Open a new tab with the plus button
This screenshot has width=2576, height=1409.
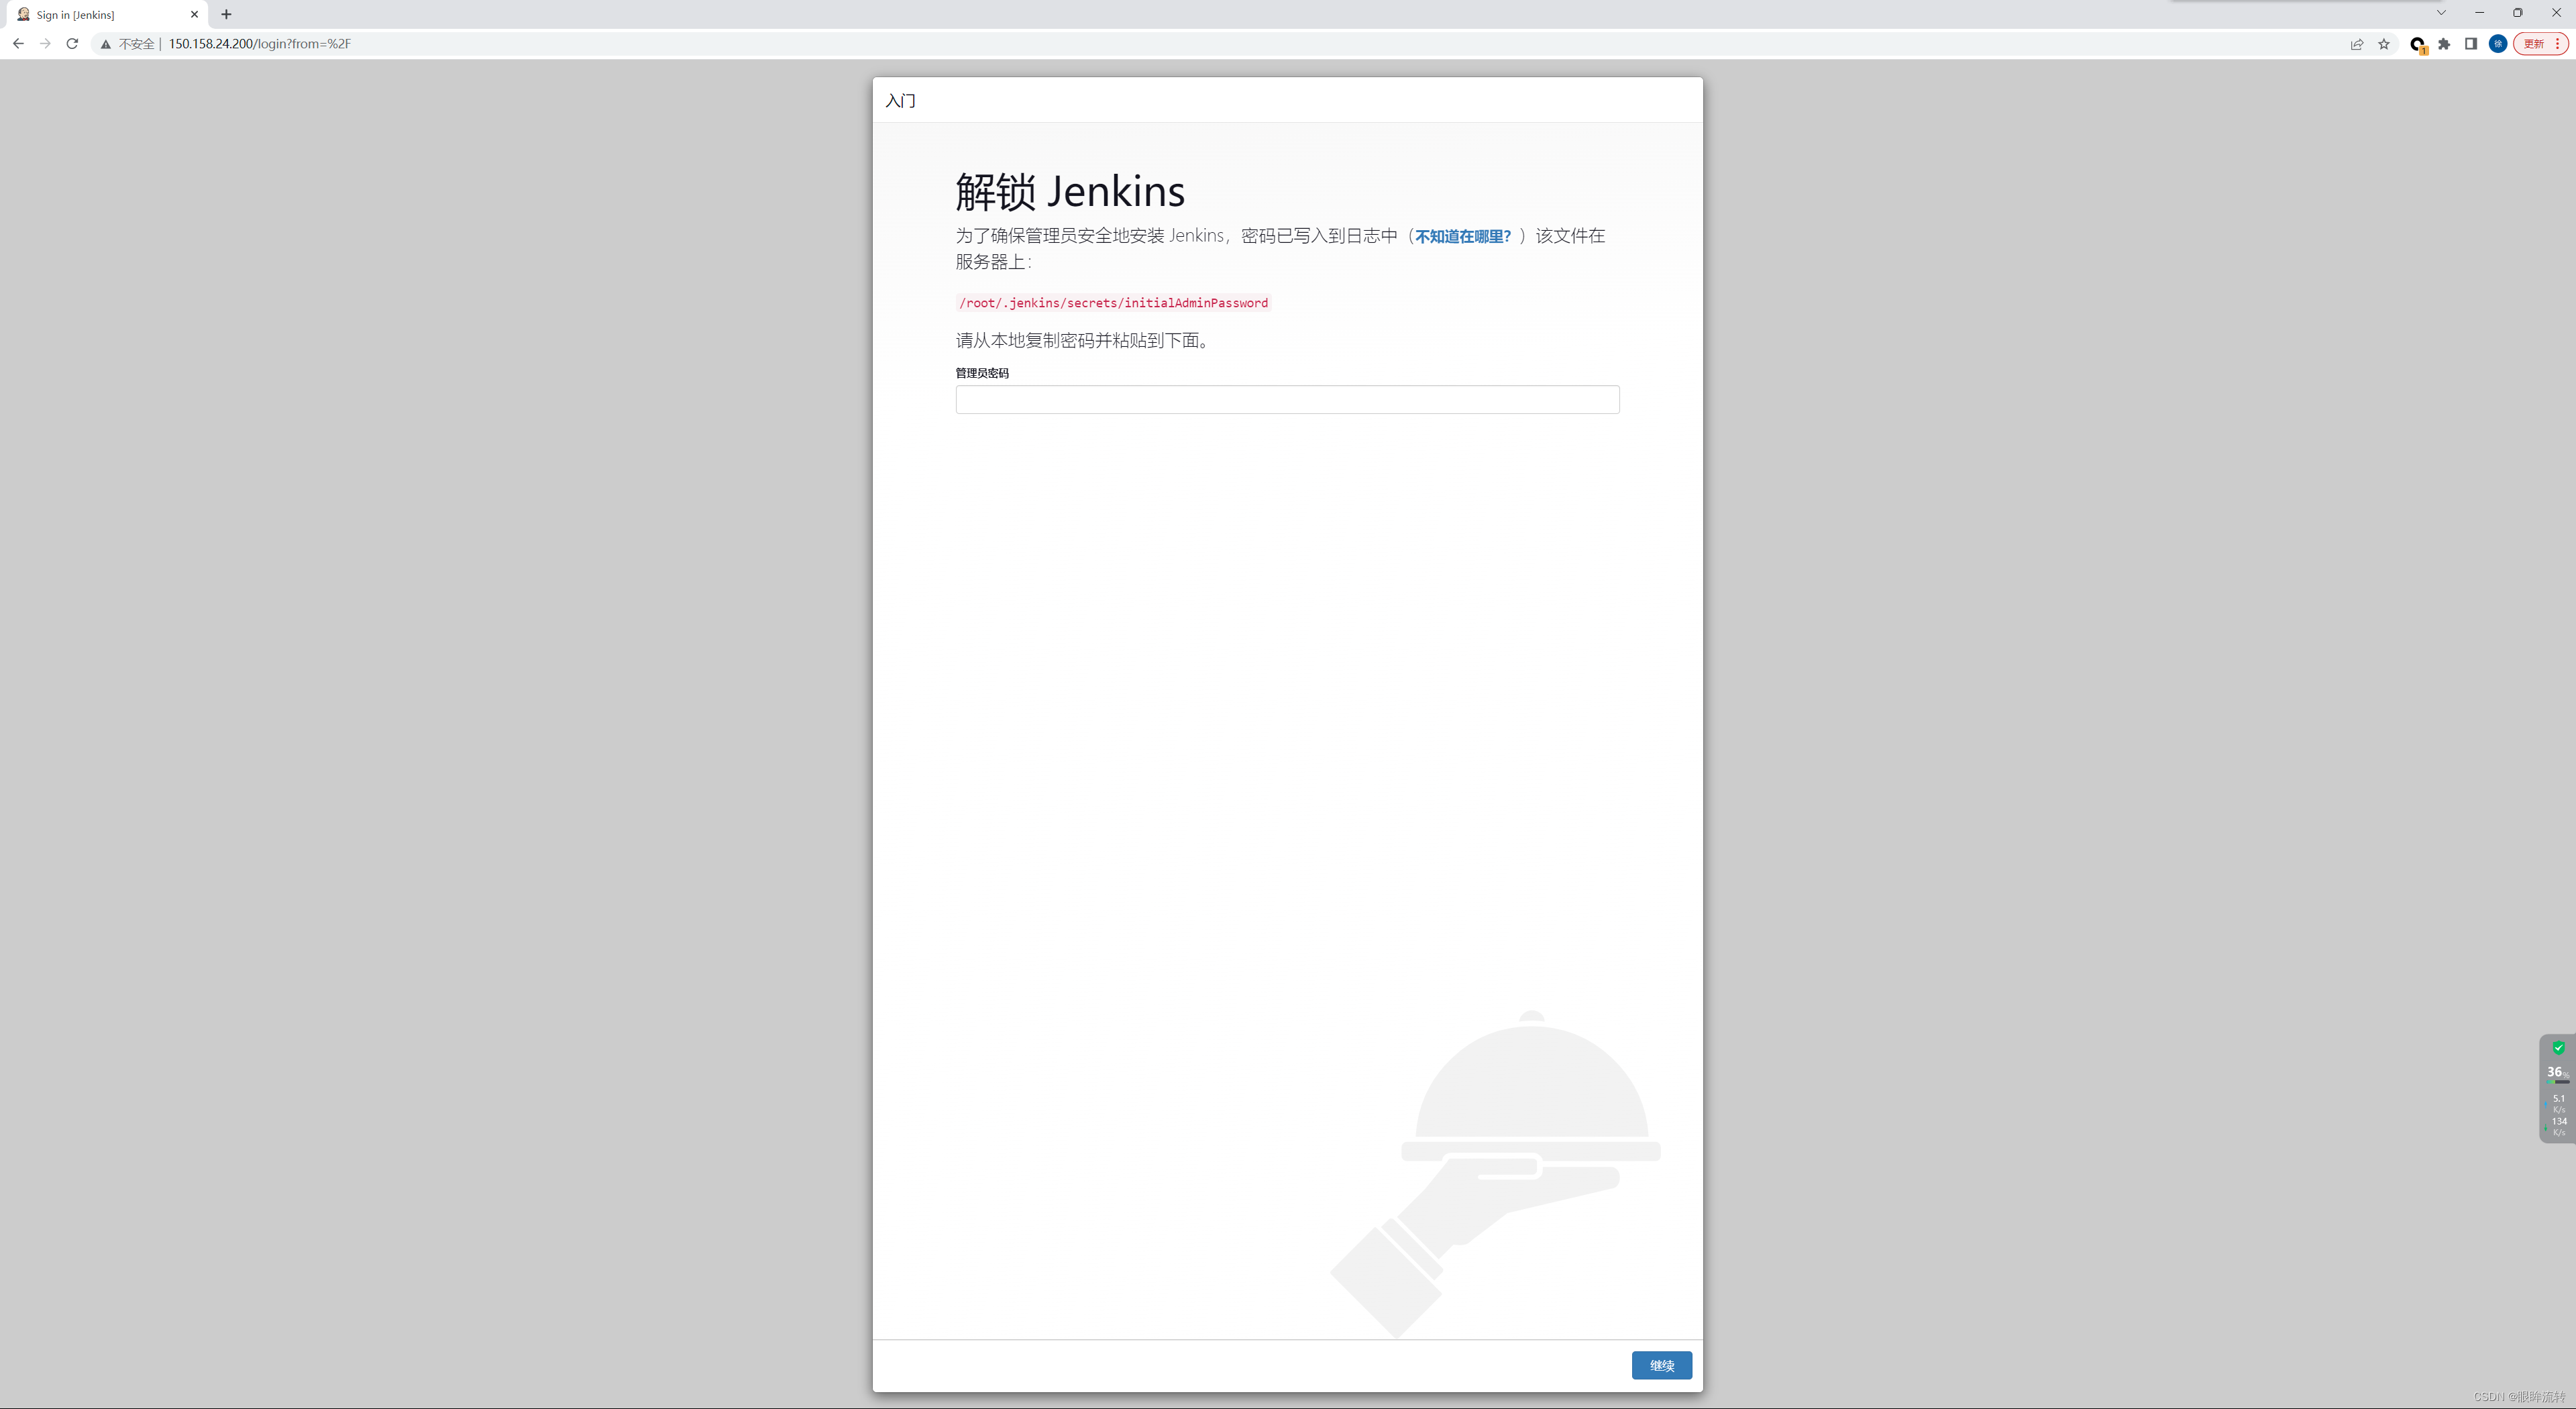tap(226, 15)
